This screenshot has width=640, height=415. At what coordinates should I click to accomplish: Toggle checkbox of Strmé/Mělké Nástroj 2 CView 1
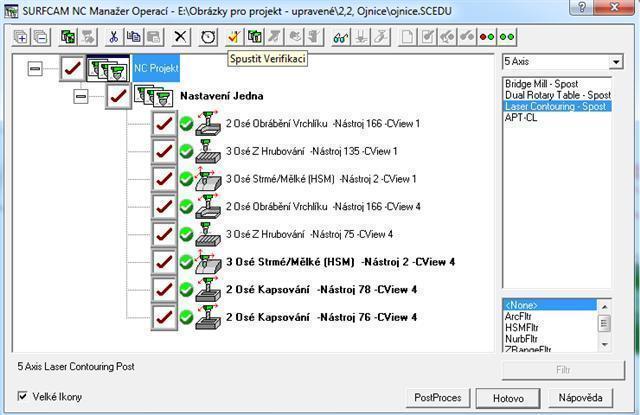pos(164,179)
